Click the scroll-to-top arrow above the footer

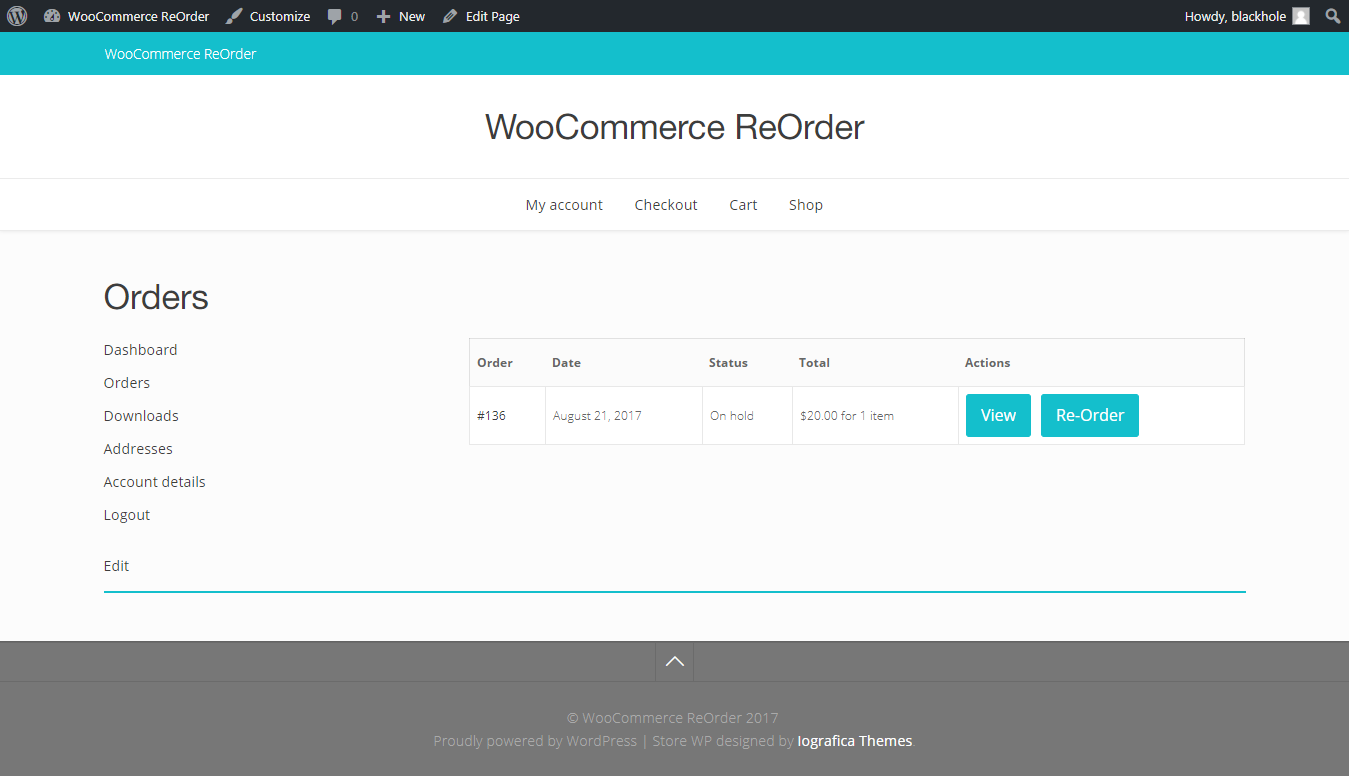pyautogui.click(x=673, y=661)
